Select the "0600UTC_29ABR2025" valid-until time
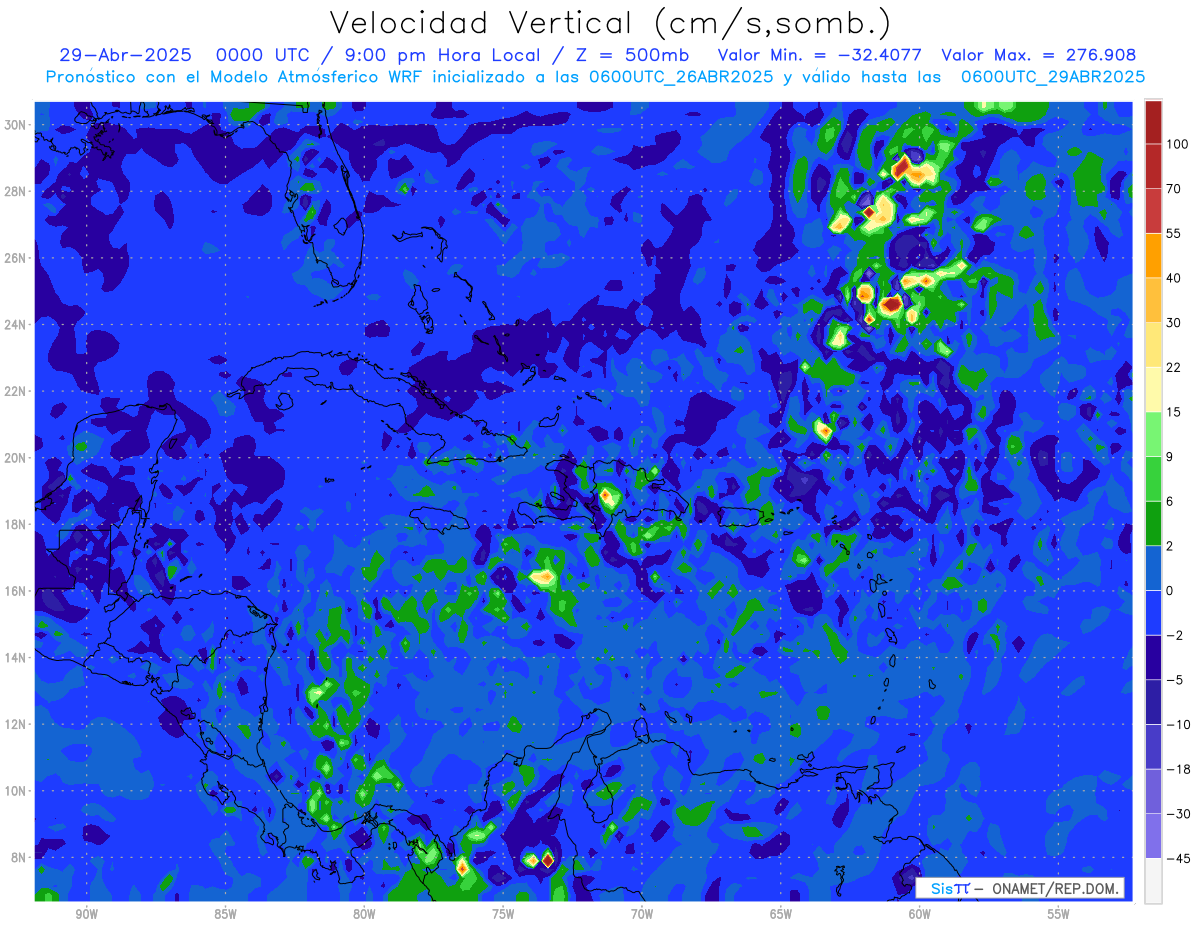The width and height of the screenshot is (1200, 927). [x=1053, y=77]
